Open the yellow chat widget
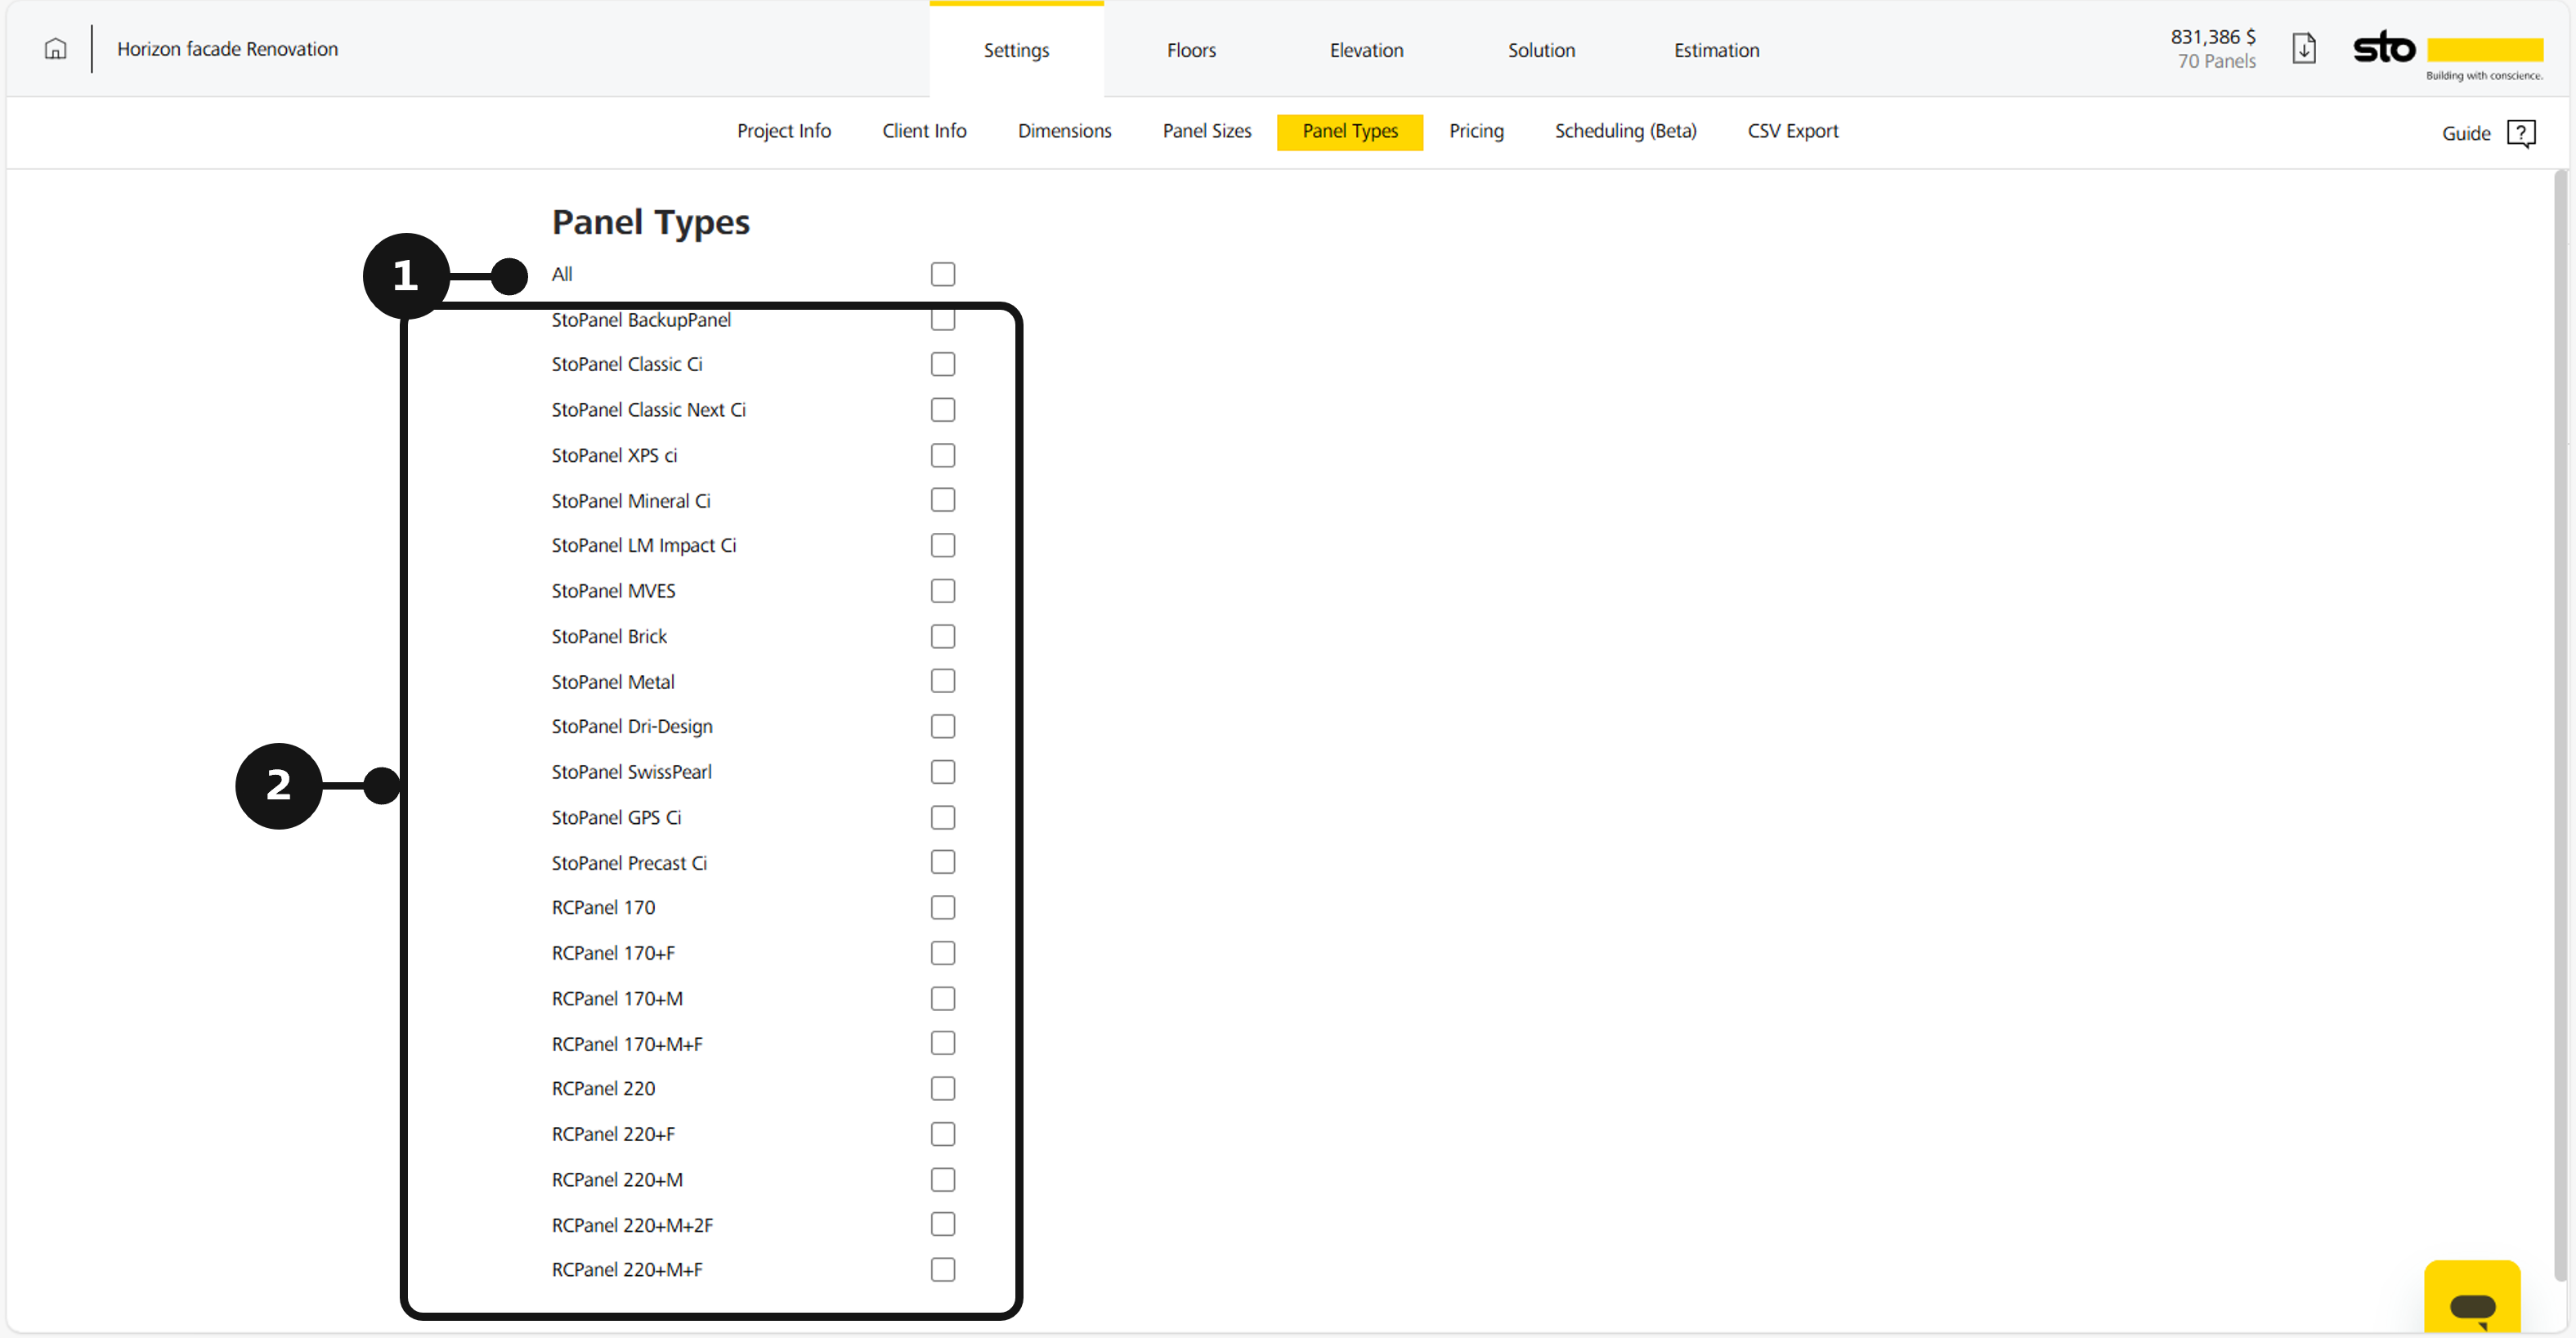Viewport: 2576px width, 1338px height. pos(2472,1297)
